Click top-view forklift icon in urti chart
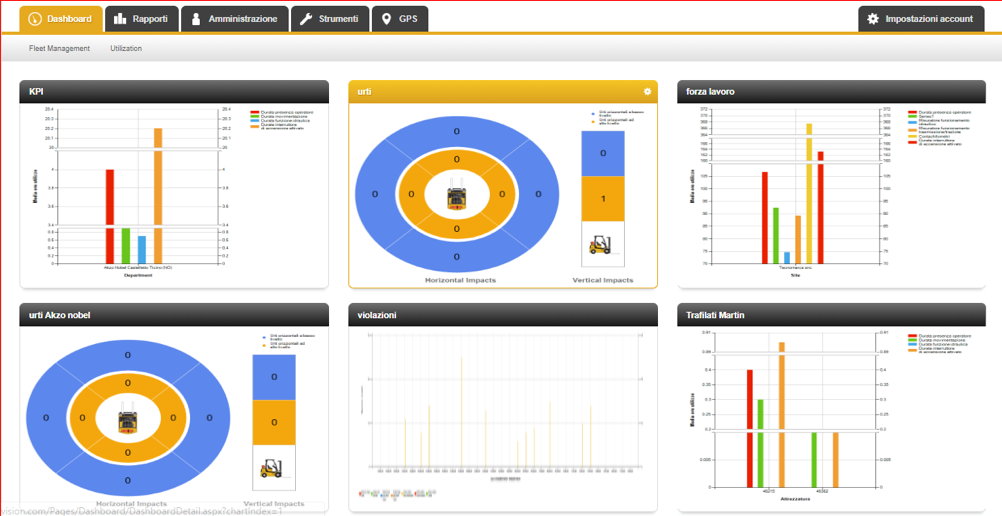Image resolution: width=1002 pixels, height=516 pixels. (x=457, y=196)
